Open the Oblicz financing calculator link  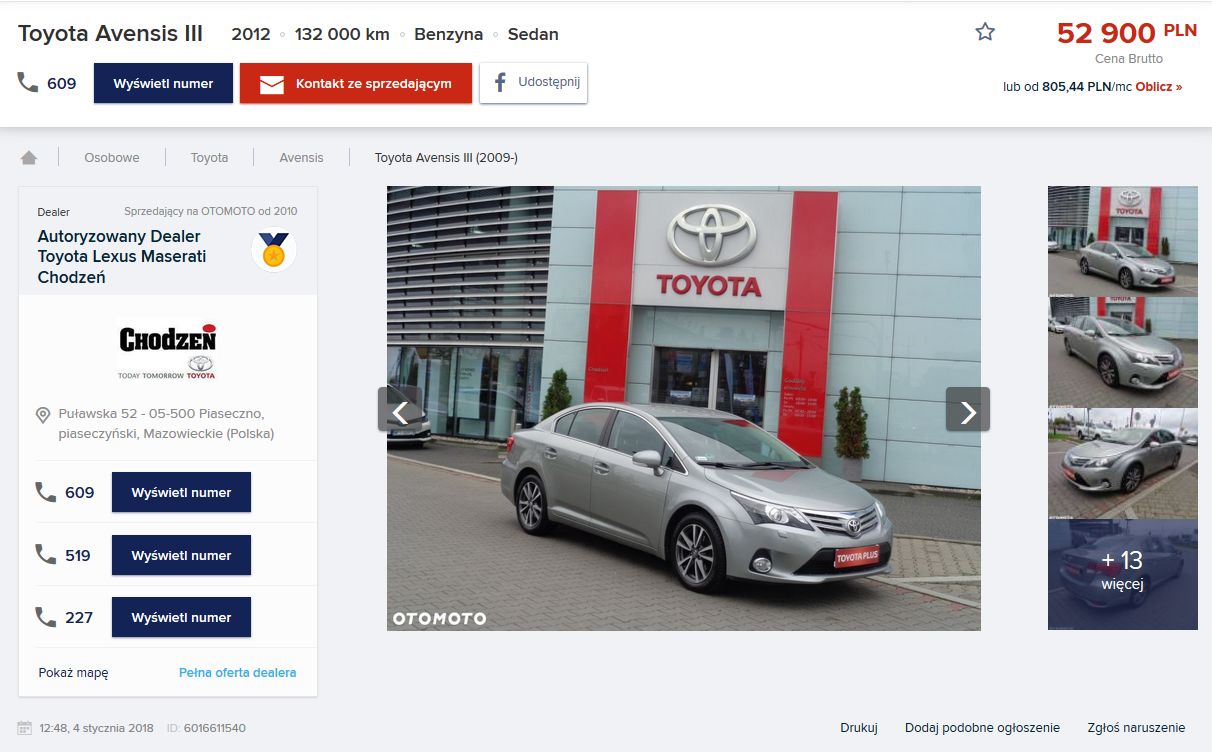[x=1158, y=87]
